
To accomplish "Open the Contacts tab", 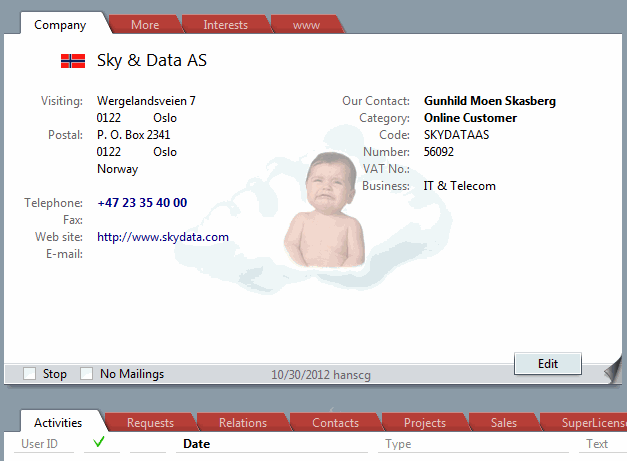I will pos(335,423).
